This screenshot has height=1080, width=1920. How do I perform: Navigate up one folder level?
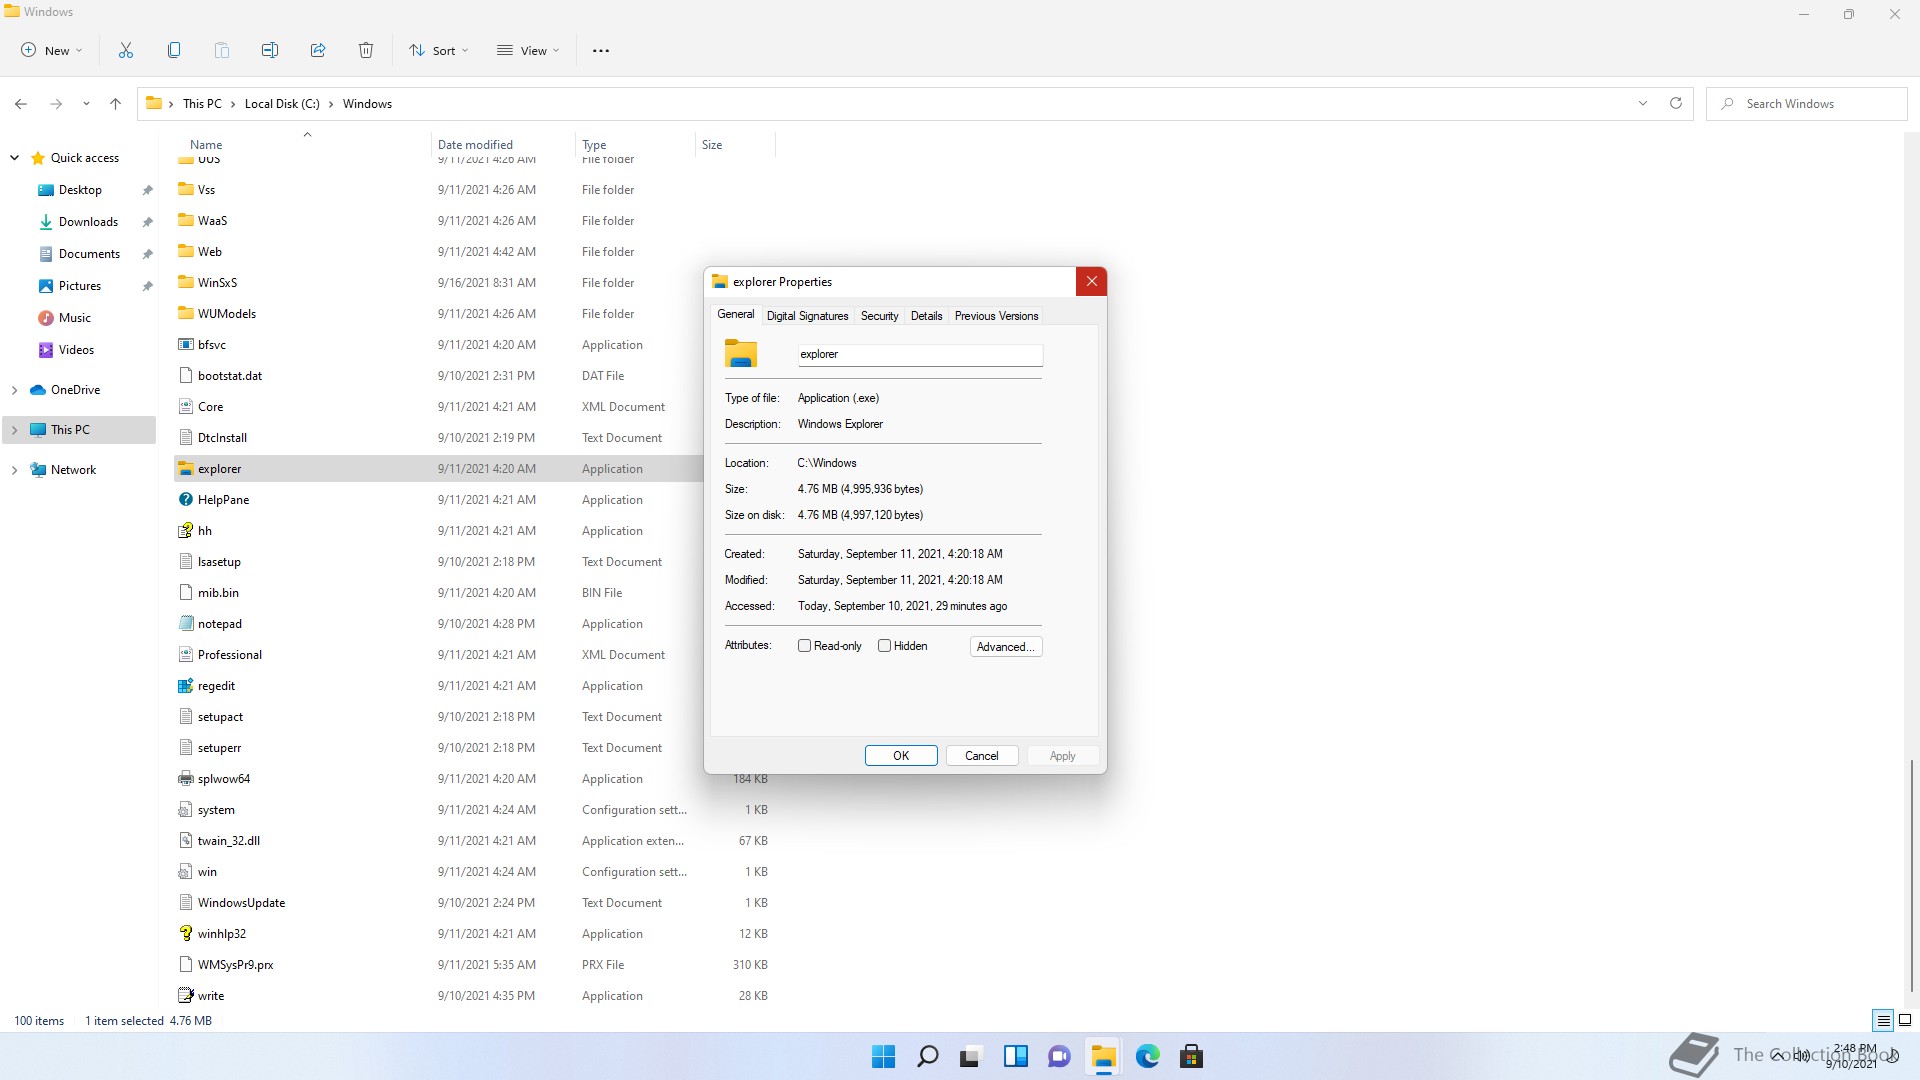[115, 103]
